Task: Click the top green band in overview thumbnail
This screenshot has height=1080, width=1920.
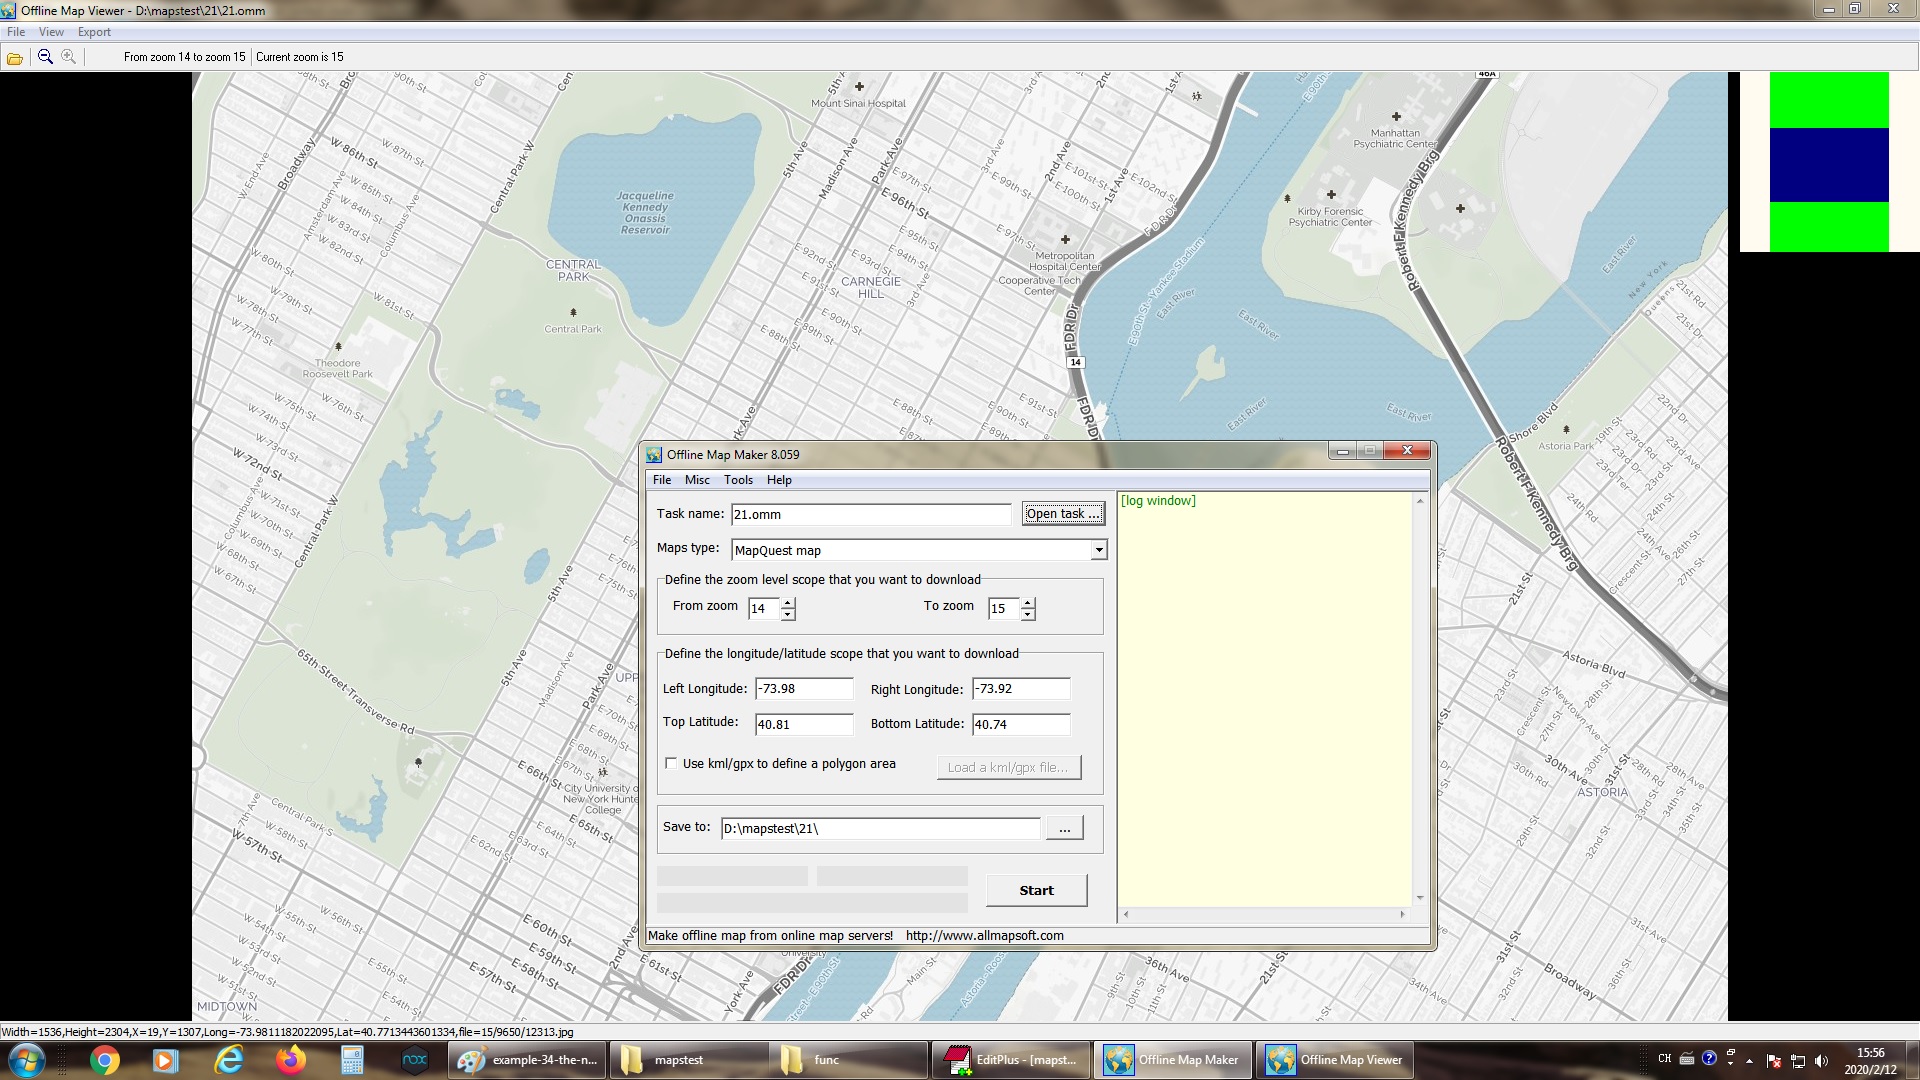Action: point(1829,100)
